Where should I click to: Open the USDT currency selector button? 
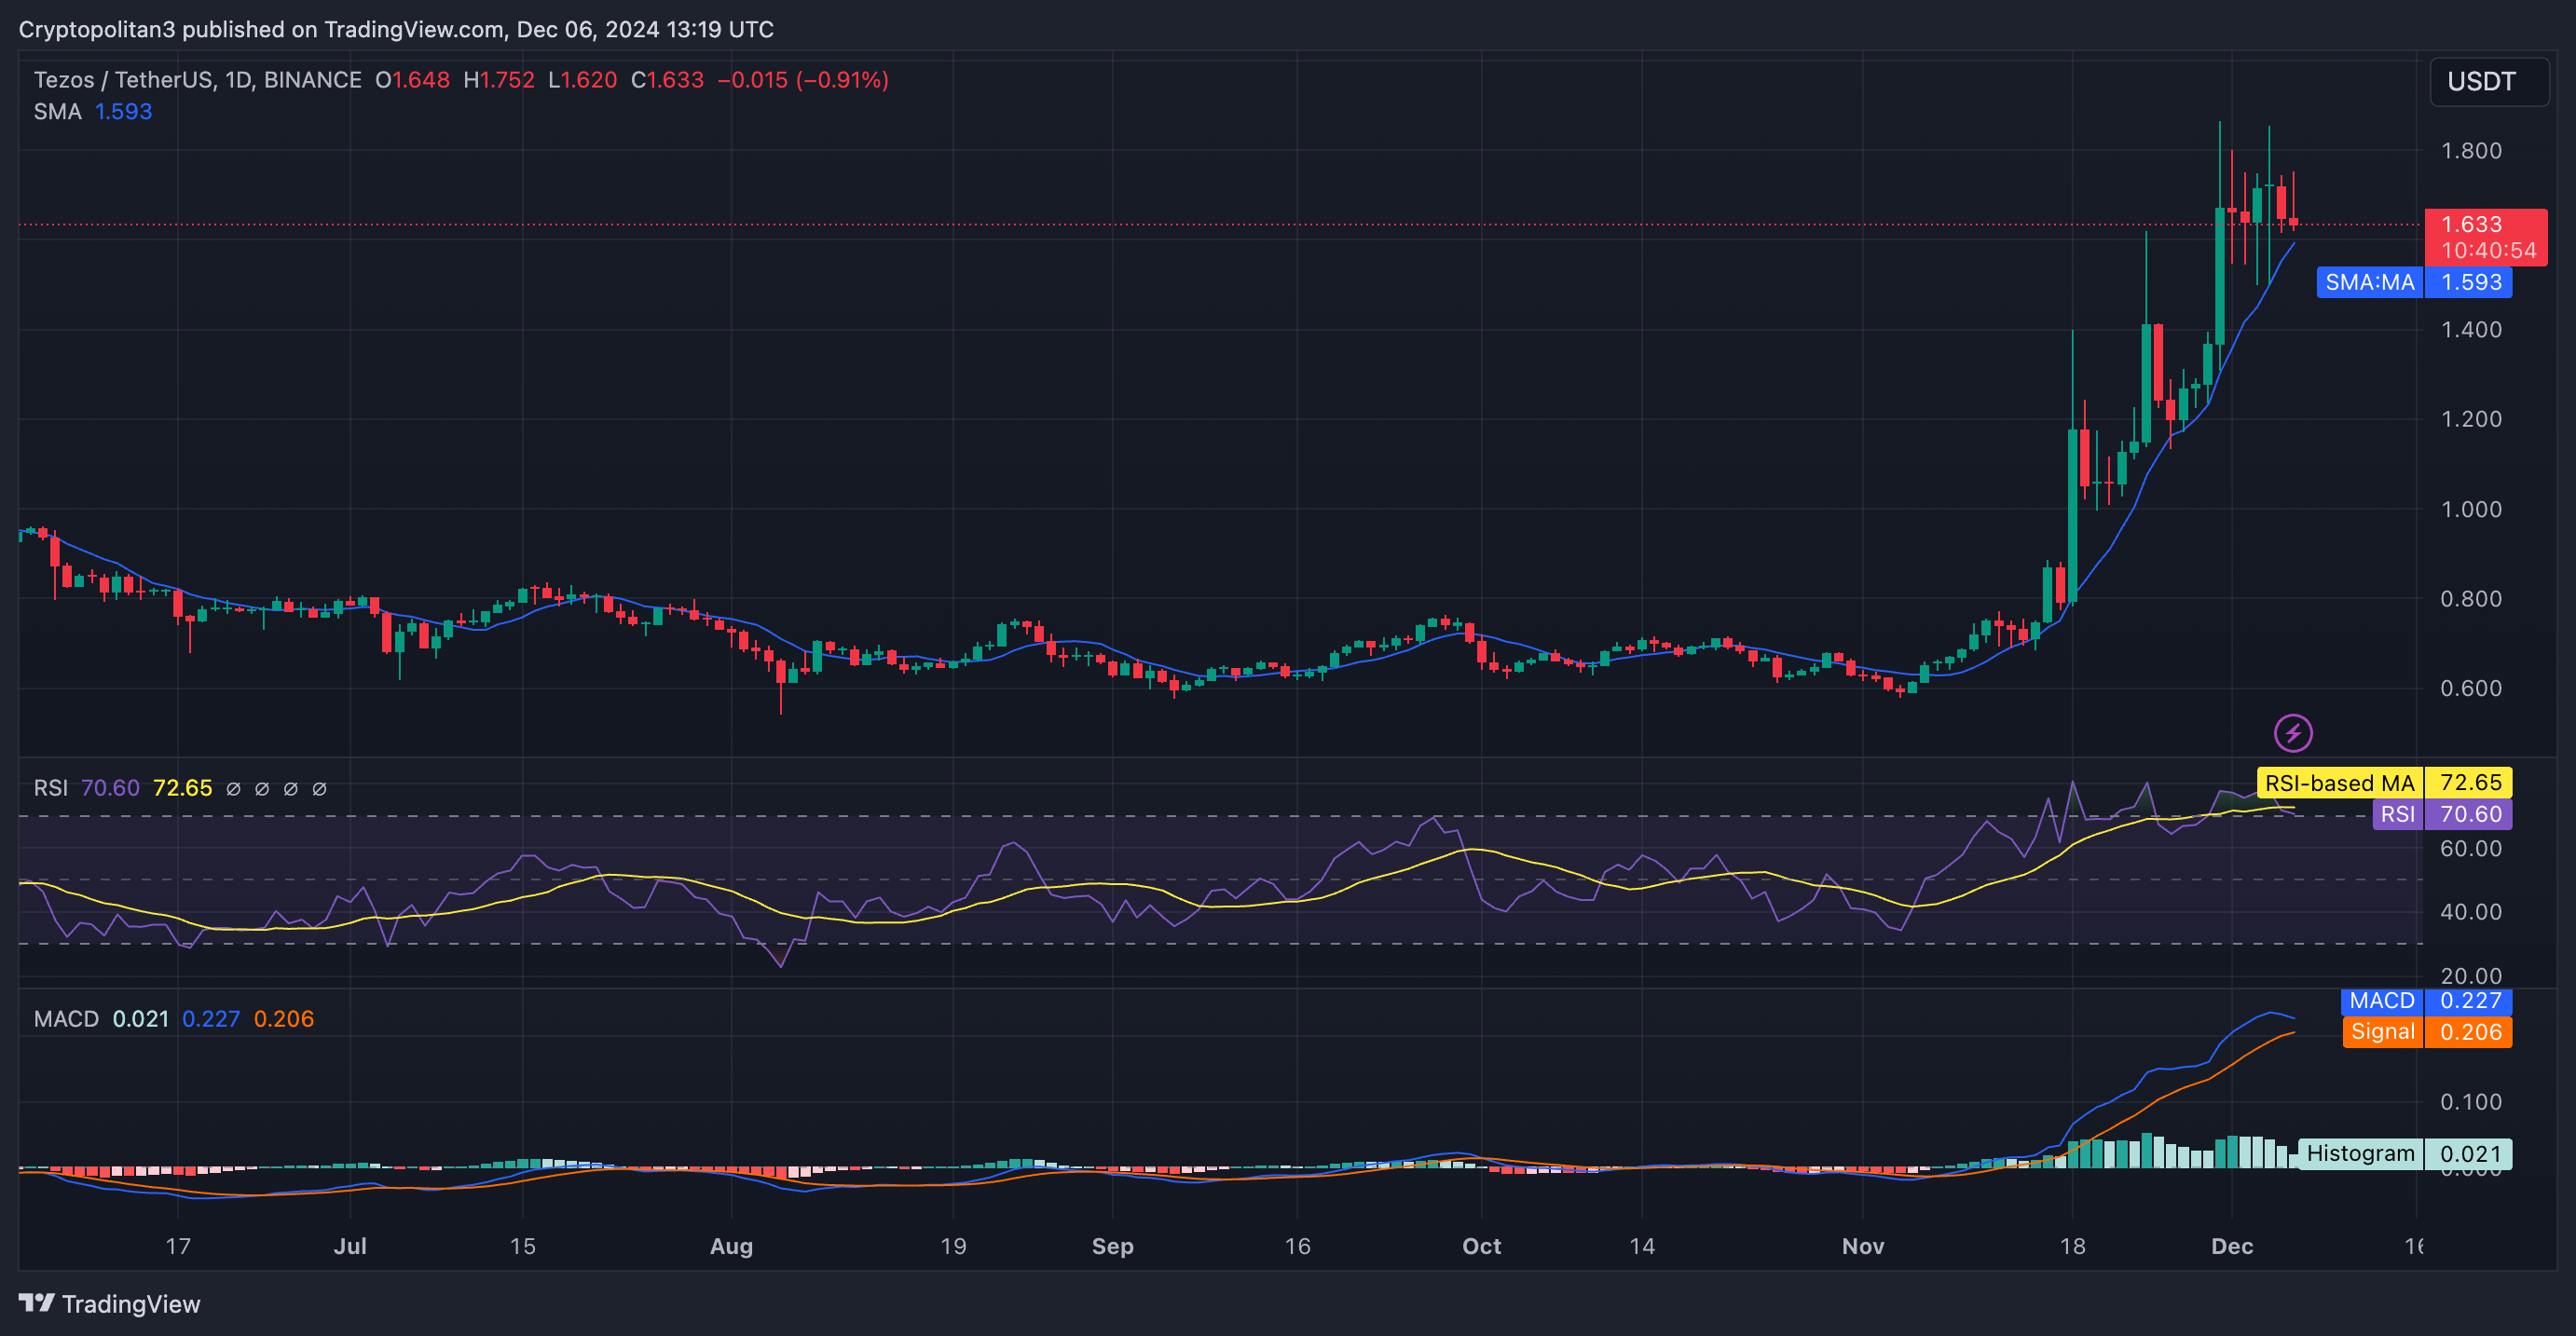click(x=2489, y=81)
